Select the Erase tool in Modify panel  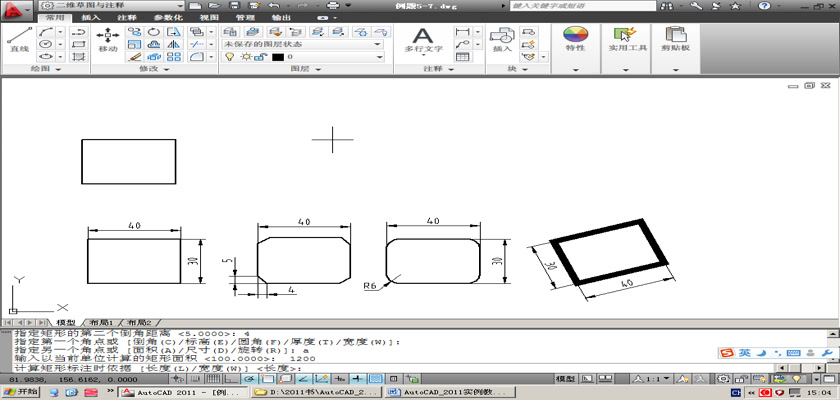134,56
